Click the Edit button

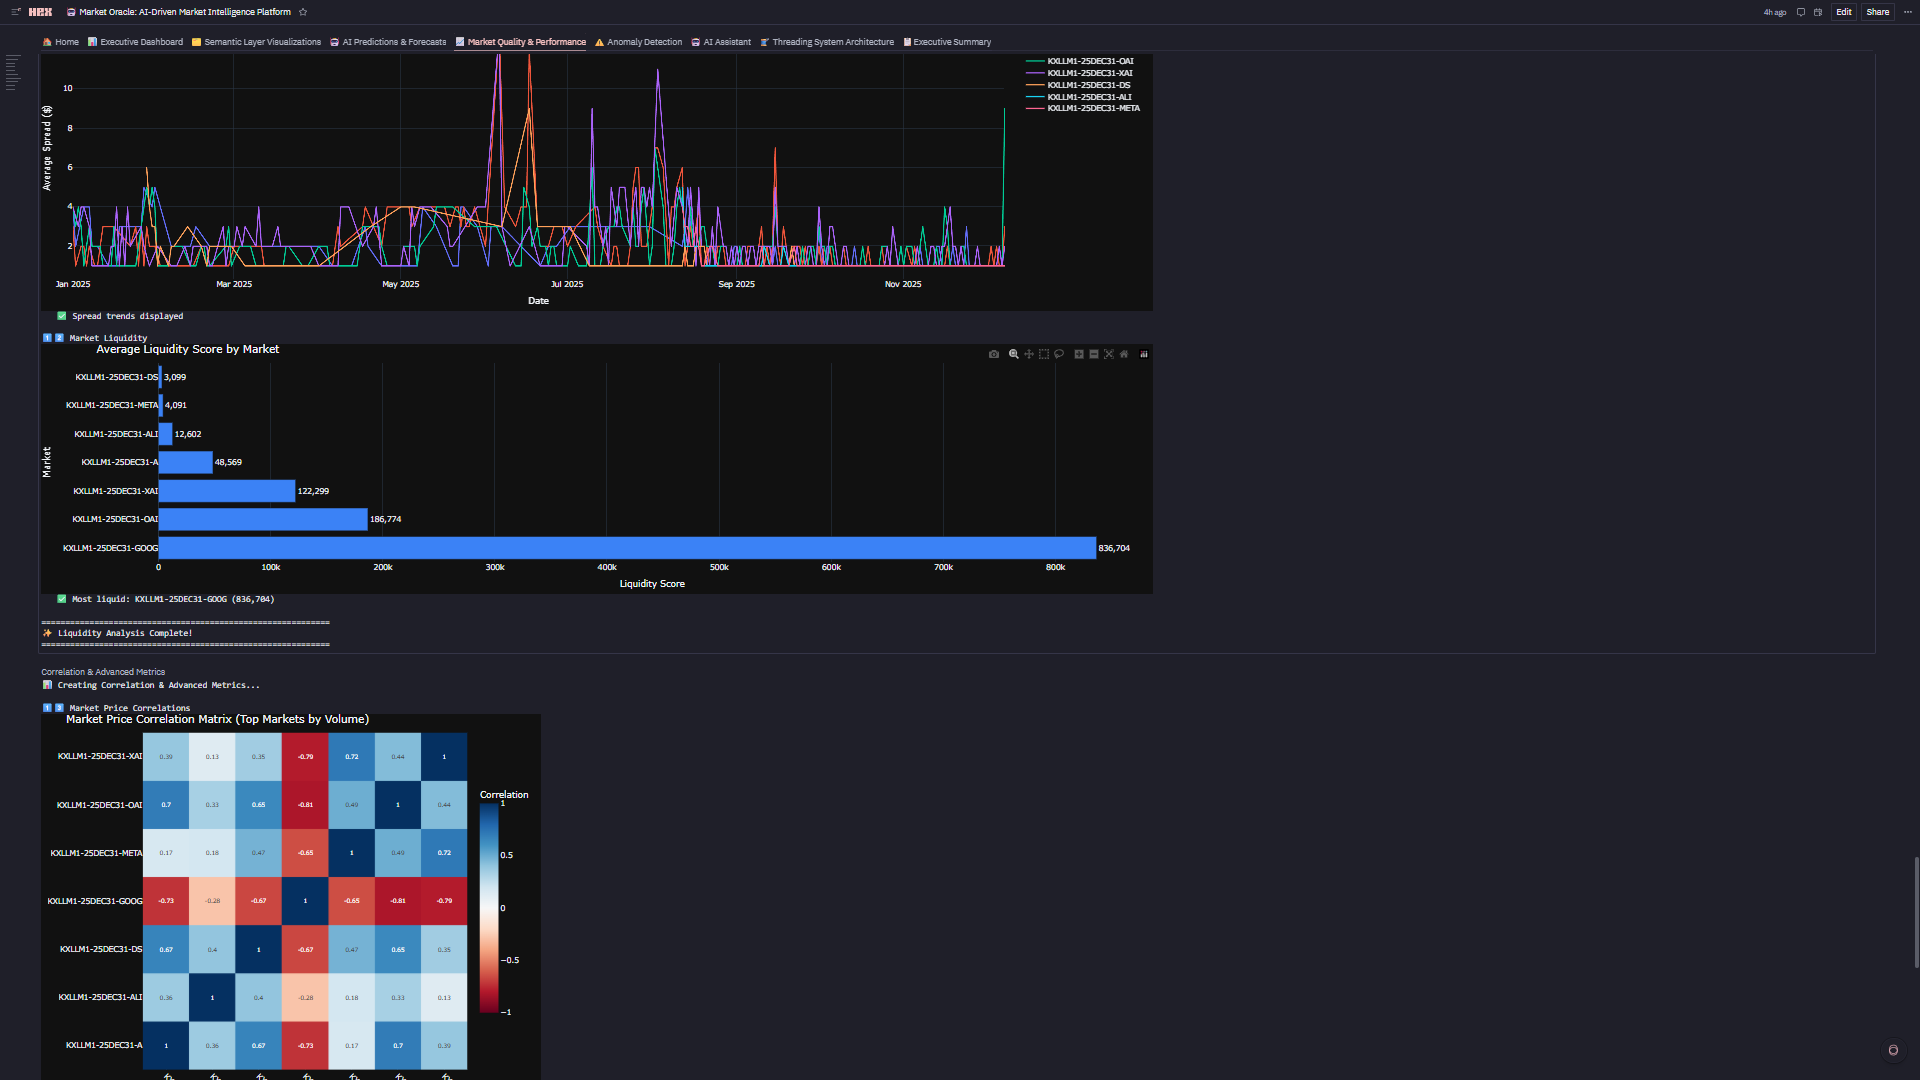1843,12
